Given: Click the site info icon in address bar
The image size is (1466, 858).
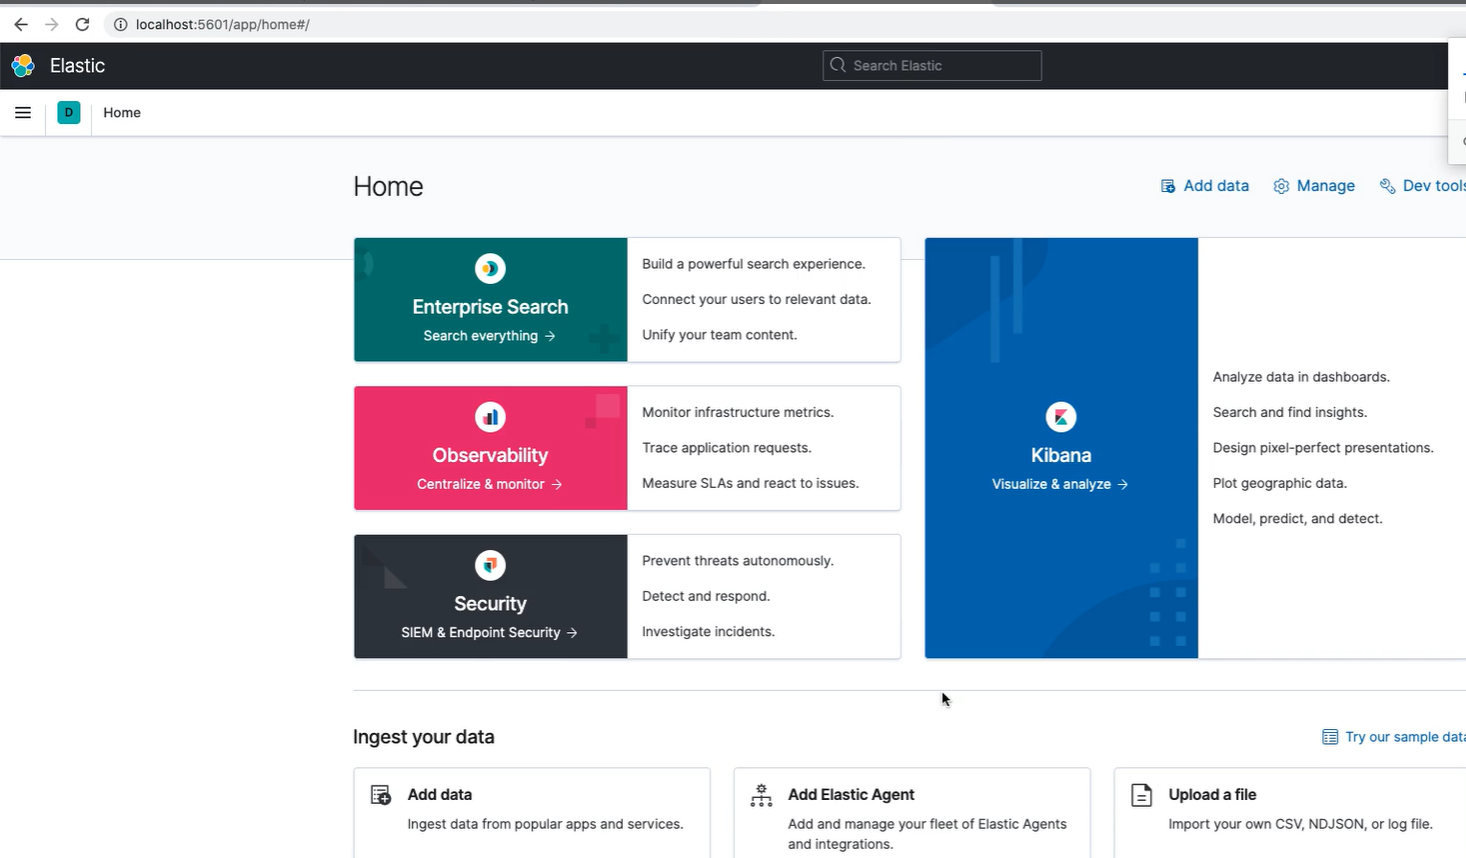Looking at the screenshot, I should [120, 24].
